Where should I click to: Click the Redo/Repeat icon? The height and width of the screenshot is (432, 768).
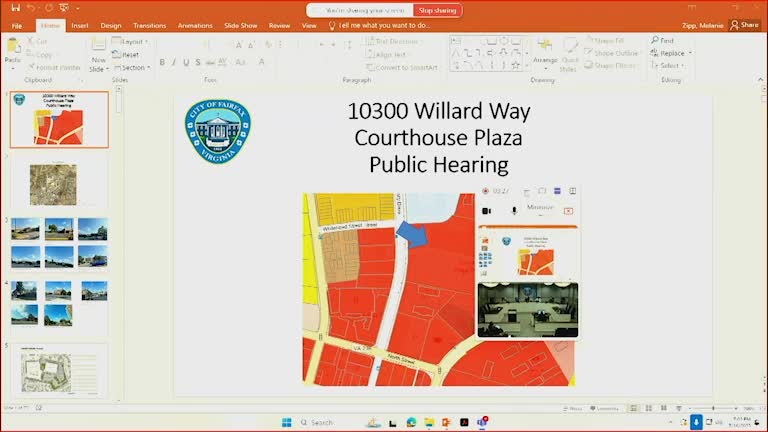(48, 7)
